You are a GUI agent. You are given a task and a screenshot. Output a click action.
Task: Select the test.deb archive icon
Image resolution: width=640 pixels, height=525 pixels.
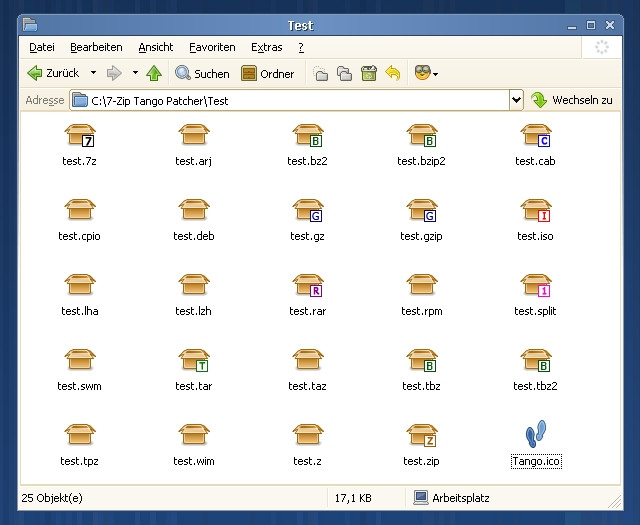(194, 210)
